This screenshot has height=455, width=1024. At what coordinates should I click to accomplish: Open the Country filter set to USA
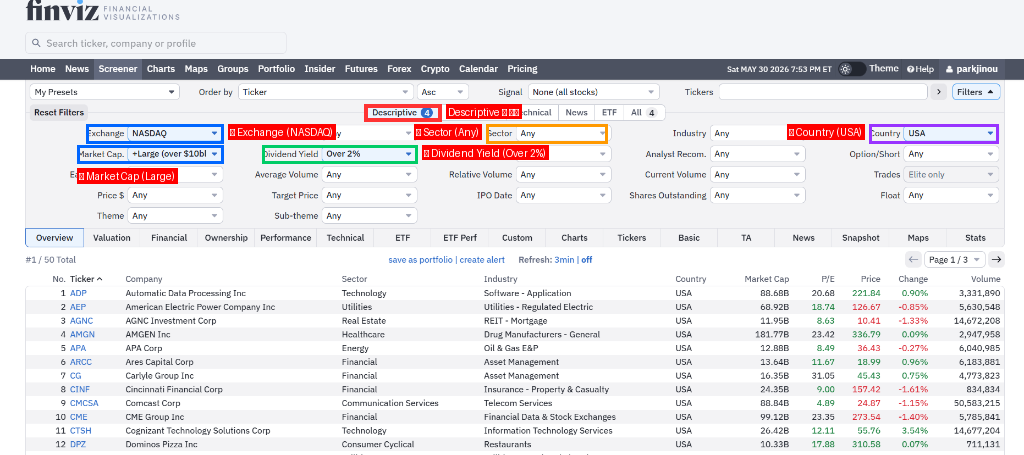click(x=951, y=133)
